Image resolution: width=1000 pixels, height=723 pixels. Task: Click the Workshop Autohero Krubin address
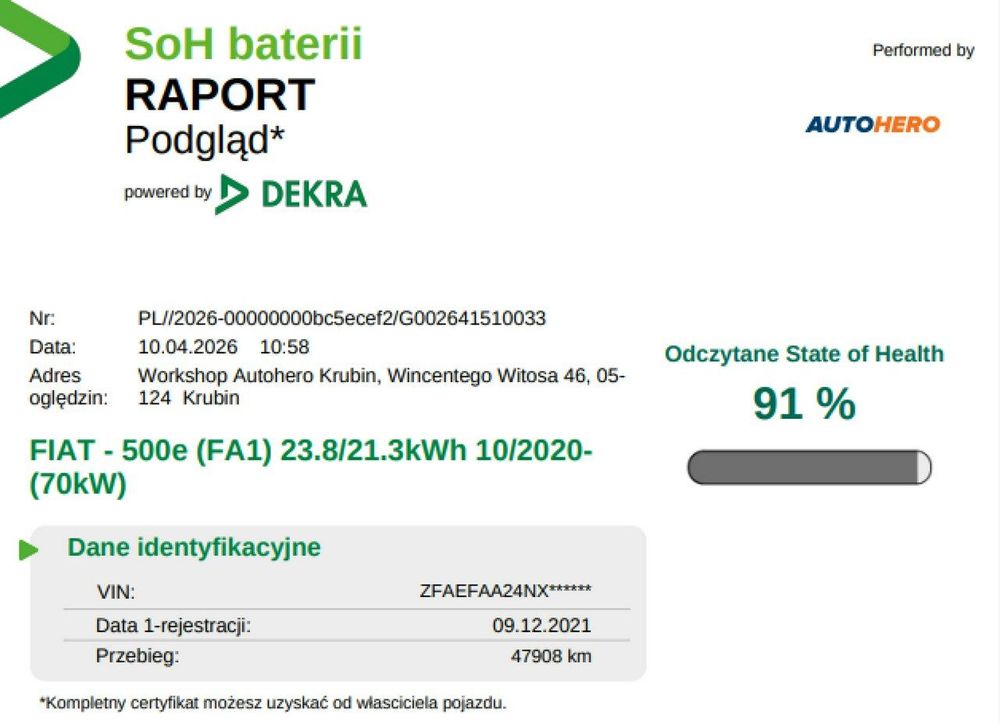pyautogui.click(x=381, y=386)
